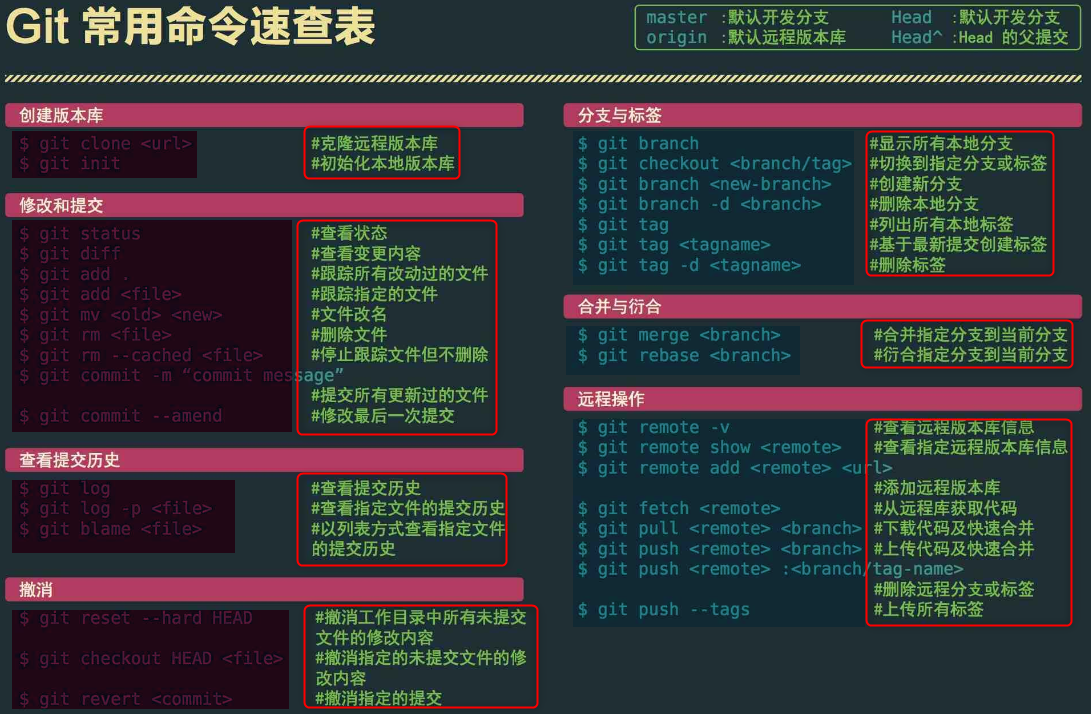Click the "$ git remote -v" command
1091x714 pixels.
click(x=653, y=427)
